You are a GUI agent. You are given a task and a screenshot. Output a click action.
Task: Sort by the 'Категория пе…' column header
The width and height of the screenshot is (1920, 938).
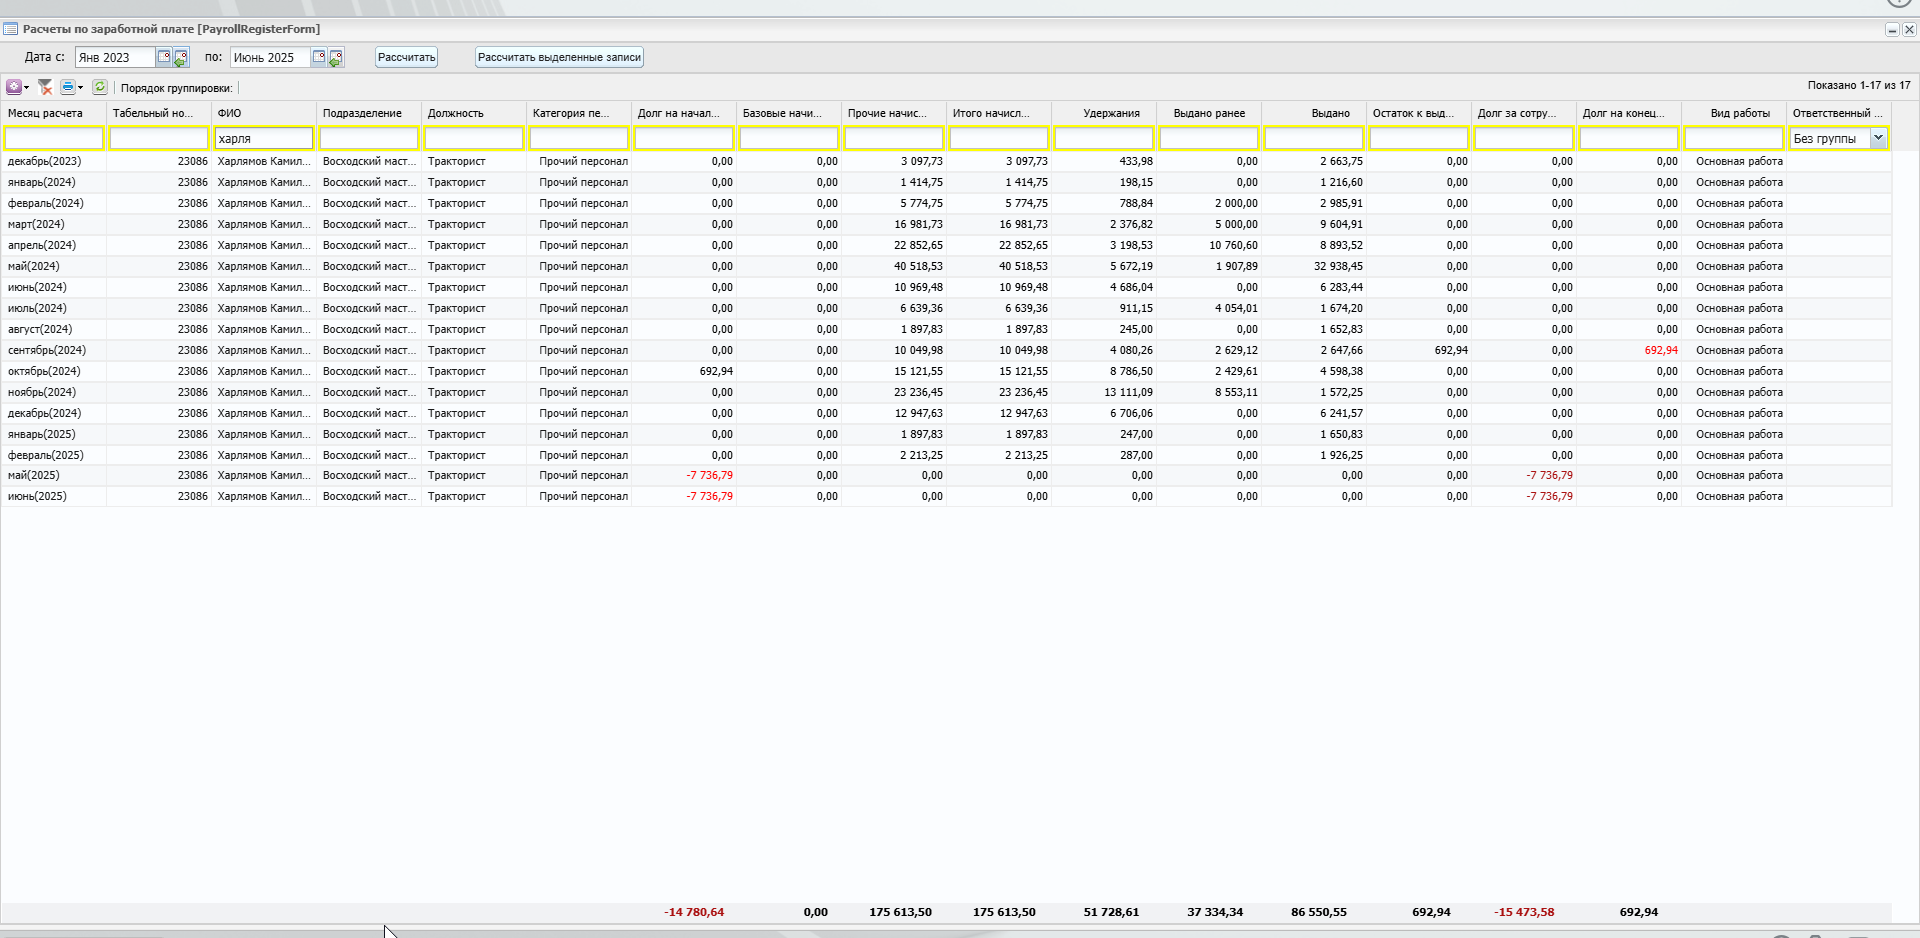[579, 113]
